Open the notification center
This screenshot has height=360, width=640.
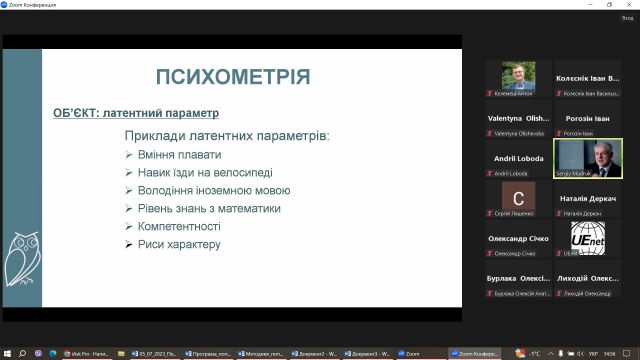(627, 353)
